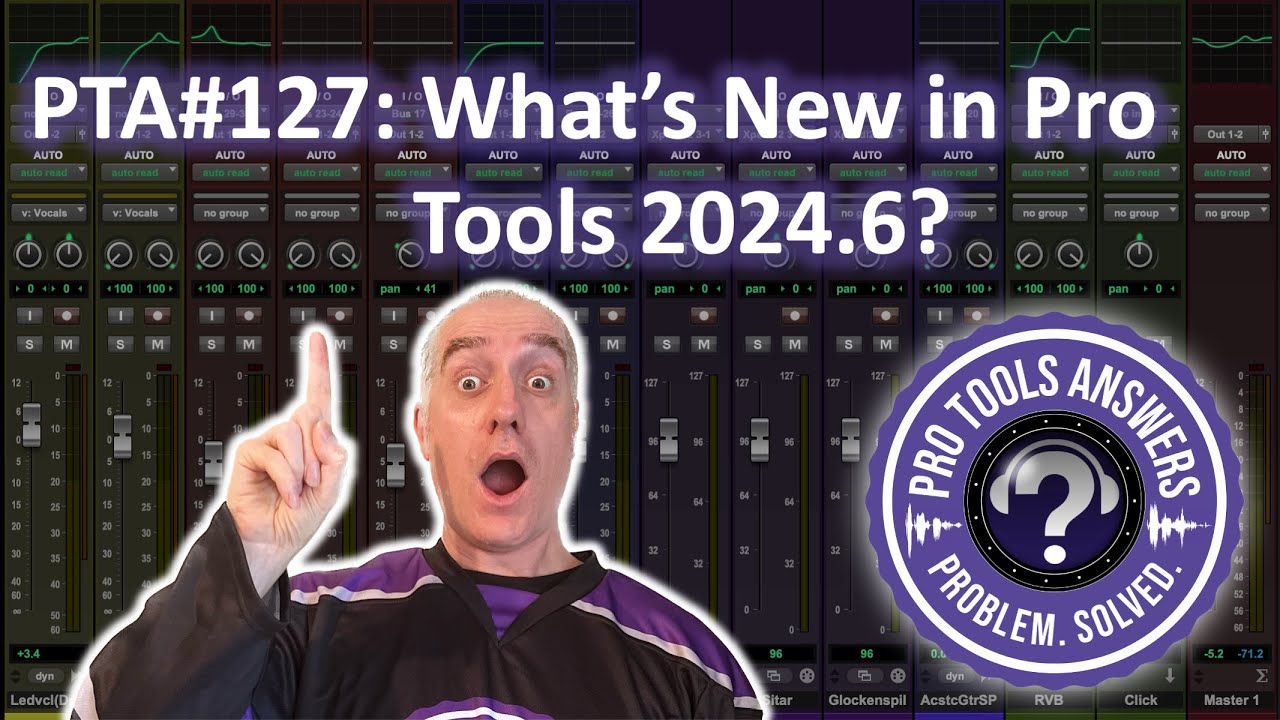Click the Ledvcl track volume fader

point(31,425)
